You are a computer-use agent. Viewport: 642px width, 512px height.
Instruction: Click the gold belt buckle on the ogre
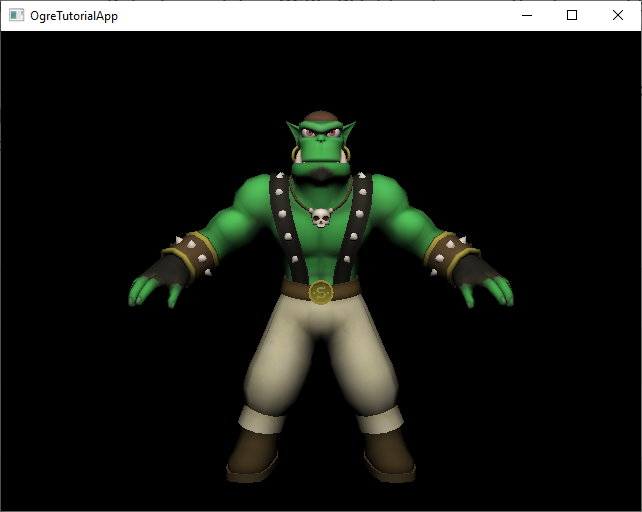[x=321, y=292]
